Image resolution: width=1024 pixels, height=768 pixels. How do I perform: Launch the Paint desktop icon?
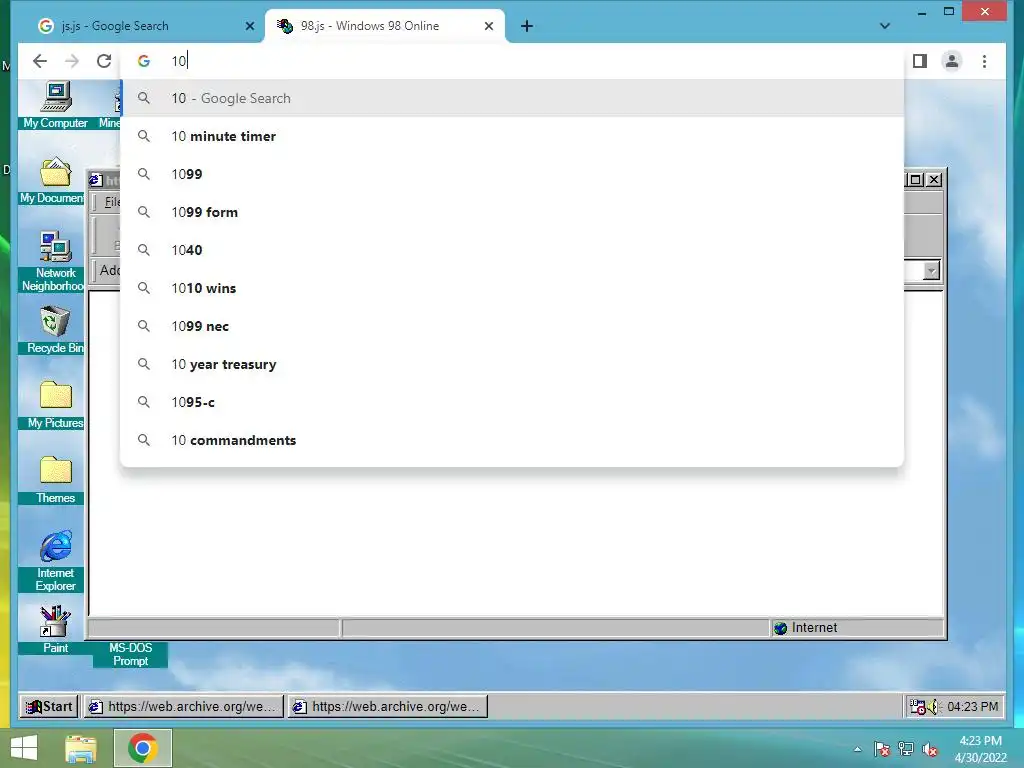pyautogui.click(x=56, y=630)
